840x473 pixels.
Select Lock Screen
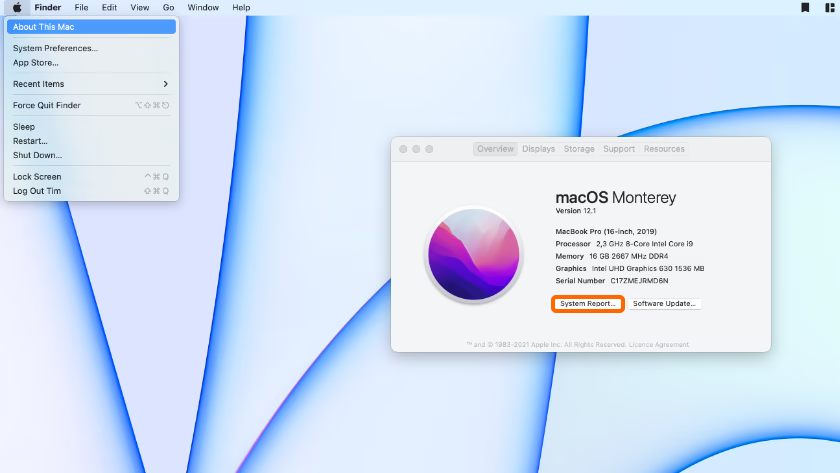click(x=91, y=177)
